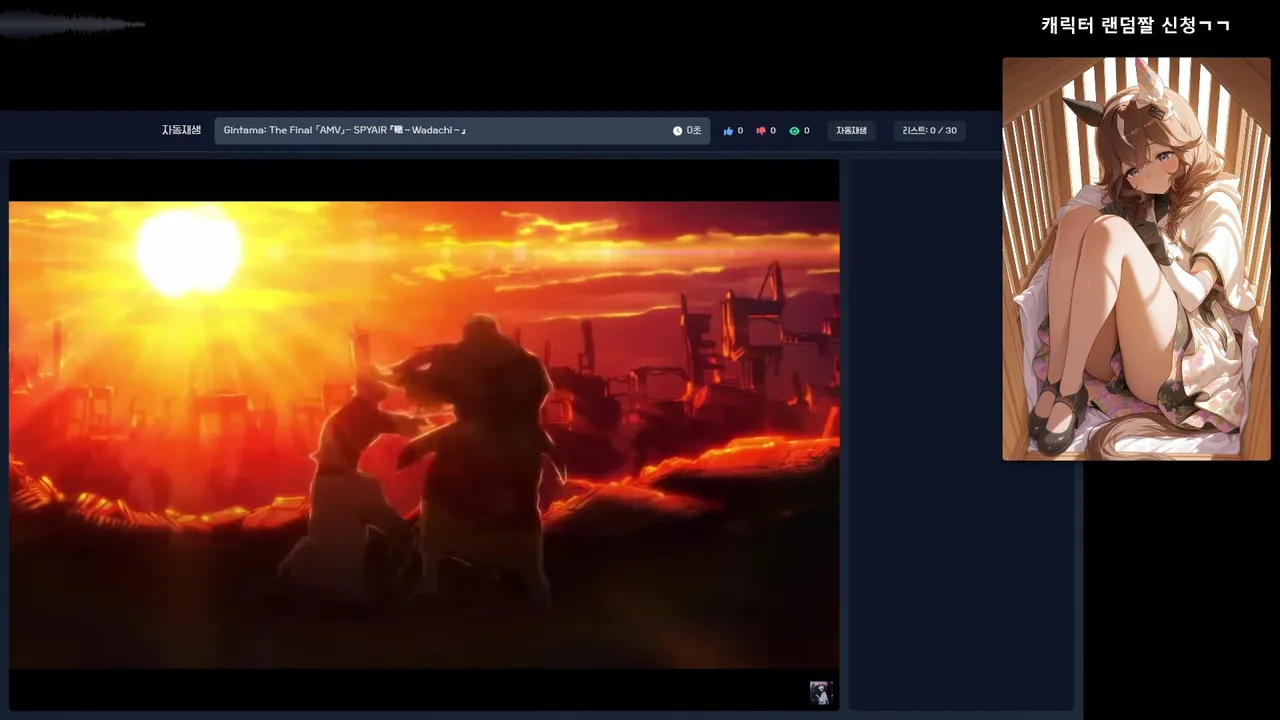Click the sunset anime video player
Image resolution: width=1280 pixels, height=720 pixels.
pos(424,435)
